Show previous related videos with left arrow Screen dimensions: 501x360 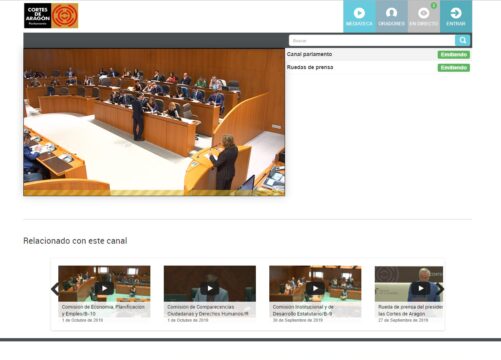coord(55,289)
